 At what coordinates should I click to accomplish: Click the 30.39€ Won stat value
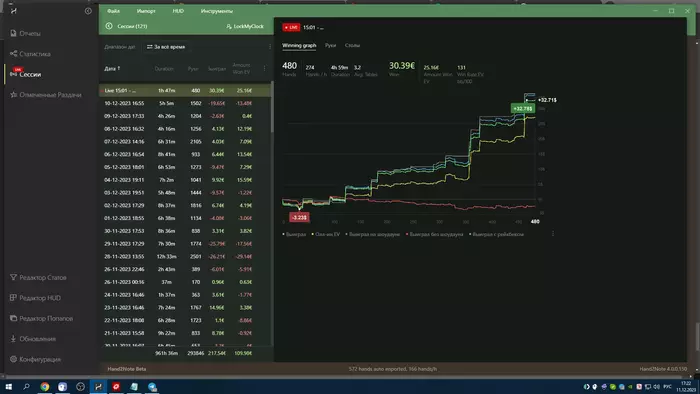(x=402, y=66)
